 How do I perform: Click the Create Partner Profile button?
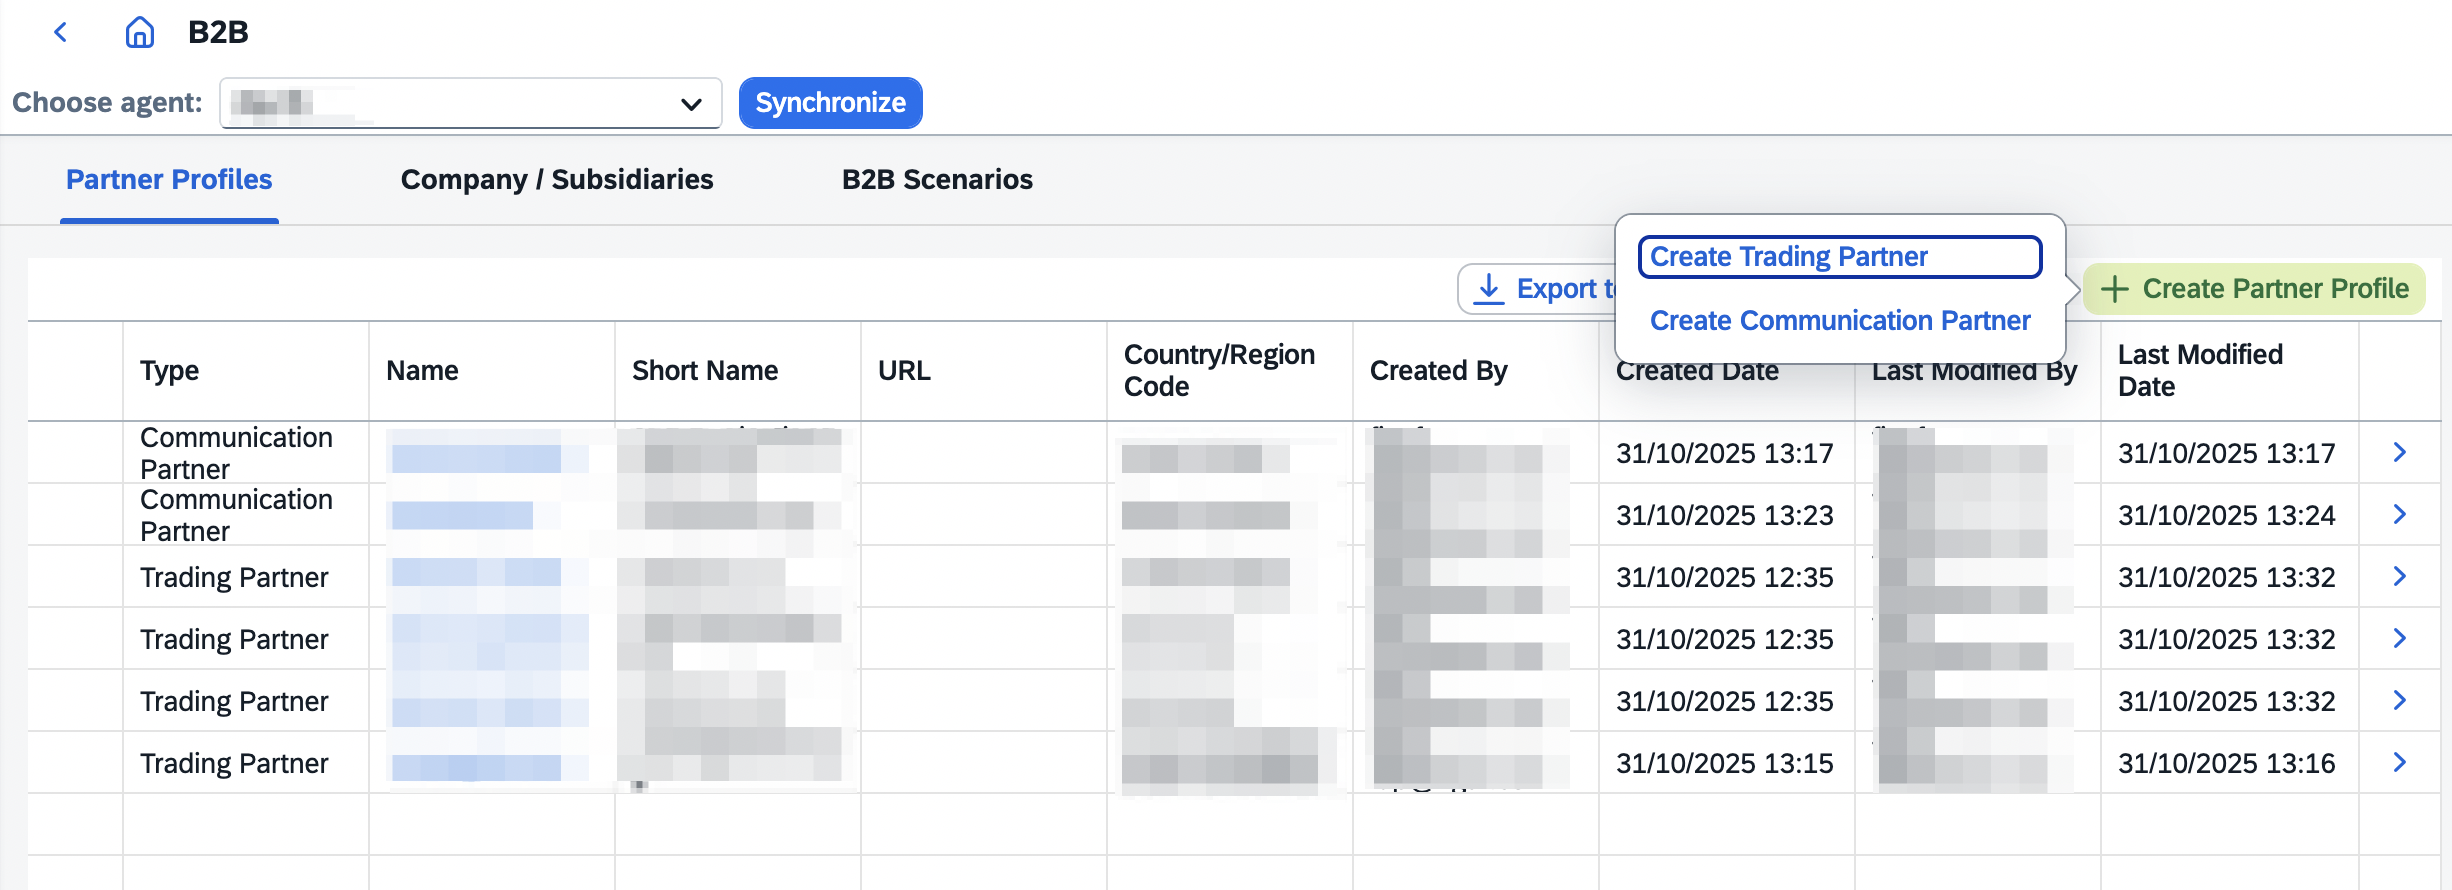2255,289
